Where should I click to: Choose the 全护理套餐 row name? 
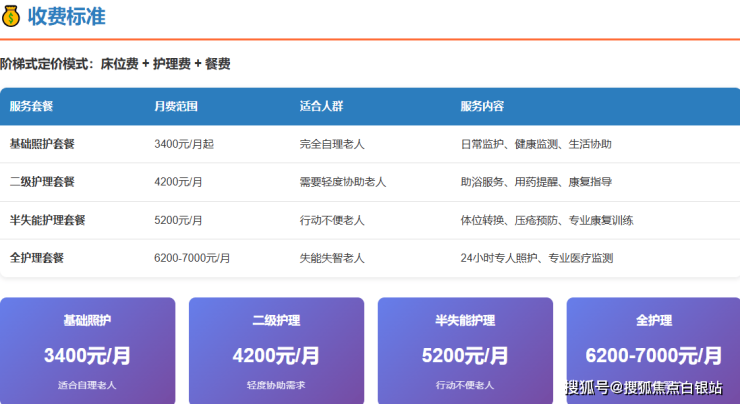[x=37, y=258]
